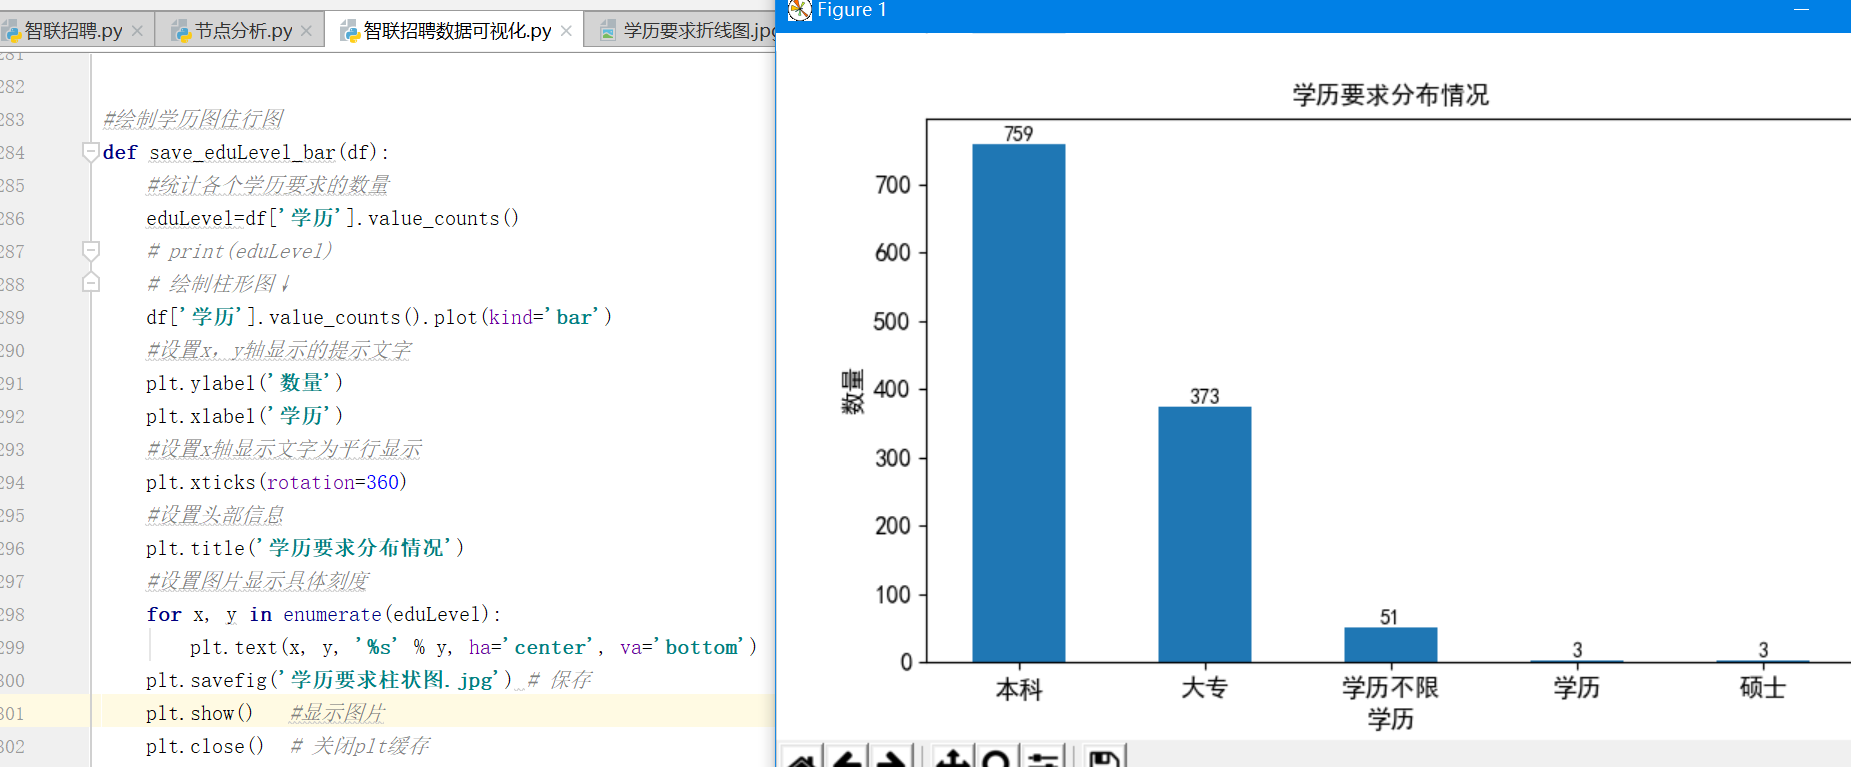Click the y-axis label 数量
1851x767 pixels.
[852, 391]
